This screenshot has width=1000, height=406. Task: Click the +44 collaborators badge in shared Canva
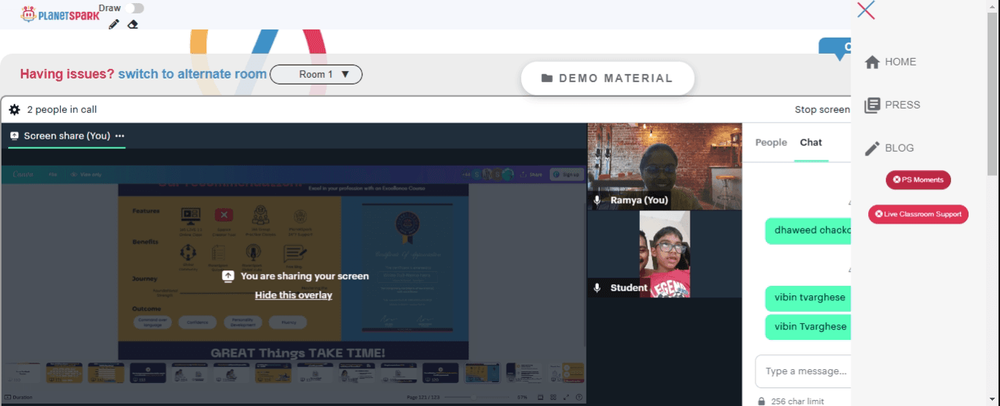pos(467,174)
